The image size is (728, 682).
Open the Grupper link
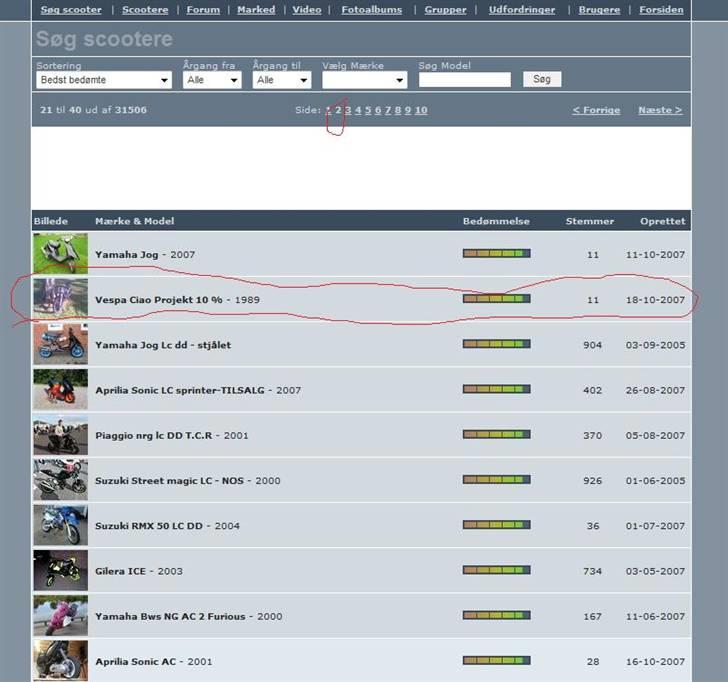(x=445, y=9)
